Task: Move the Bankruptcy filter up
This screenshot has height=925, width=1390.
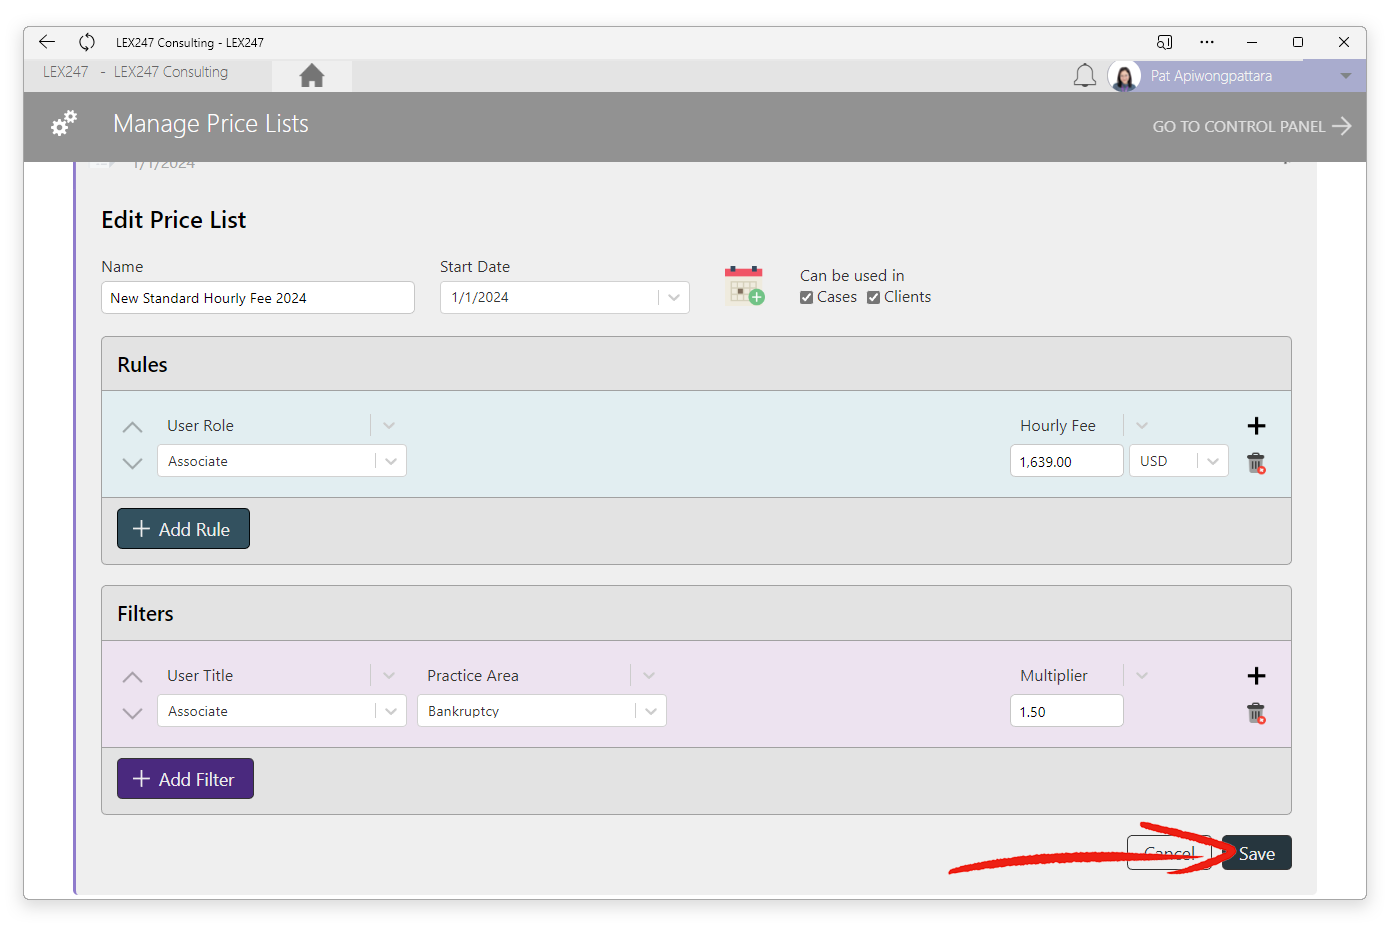Action: [x=132, y=677]
